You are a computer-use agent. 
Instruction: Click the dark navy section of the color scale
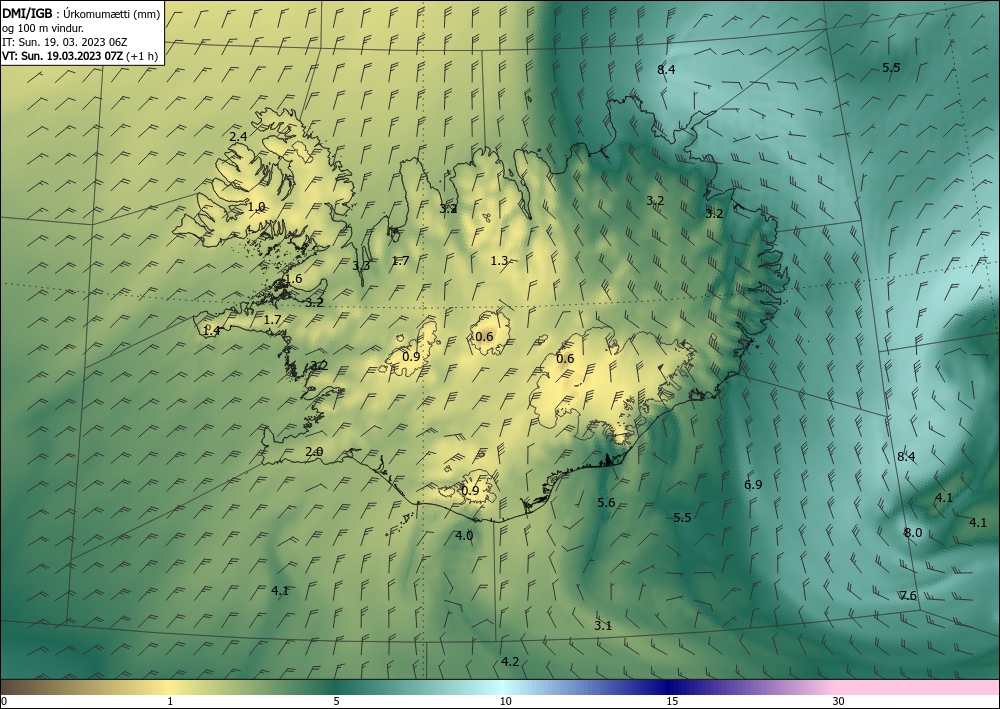click(666, 687)
